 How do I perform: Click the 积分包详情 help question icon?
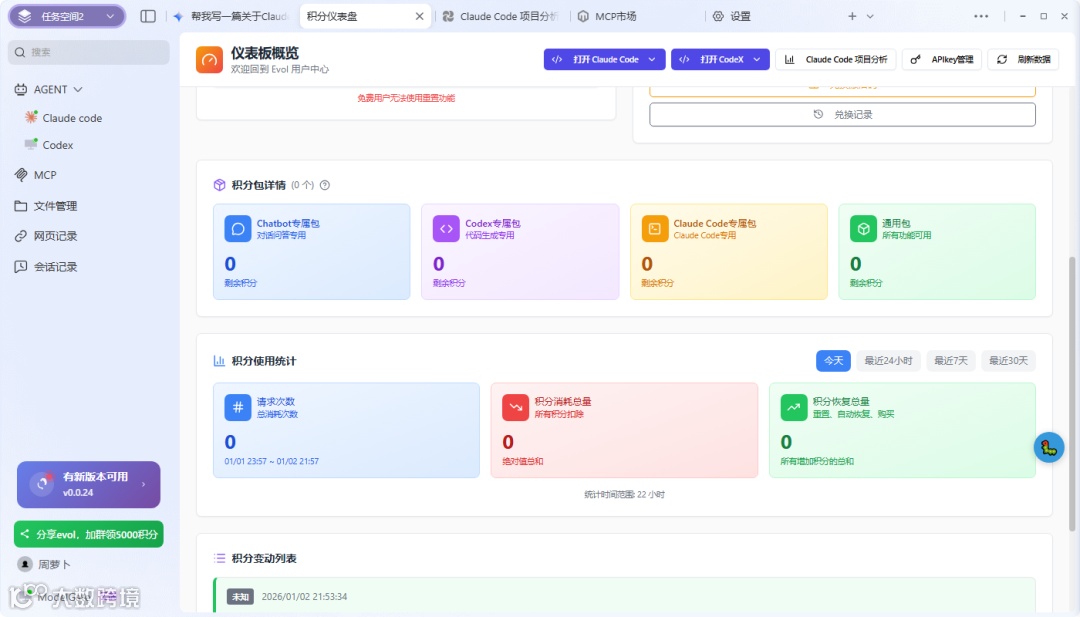click(324, 185)
